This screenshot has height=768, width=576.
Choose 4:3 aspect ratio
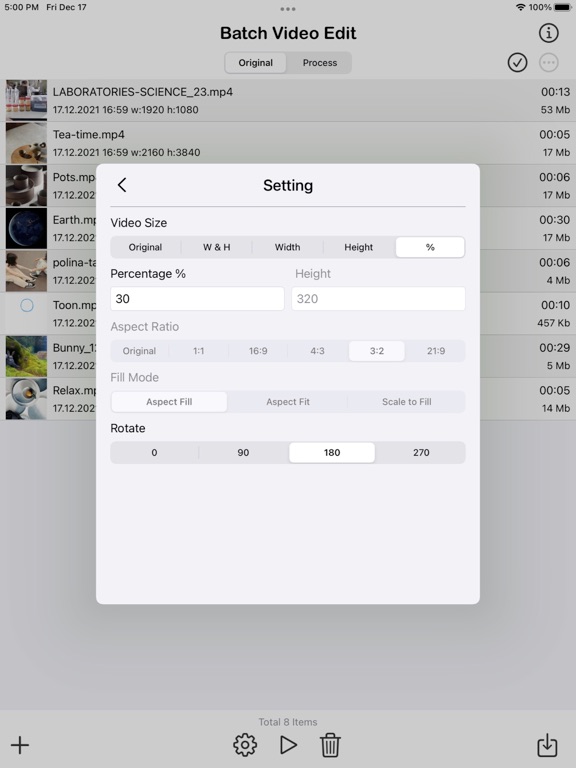(317, 351)
